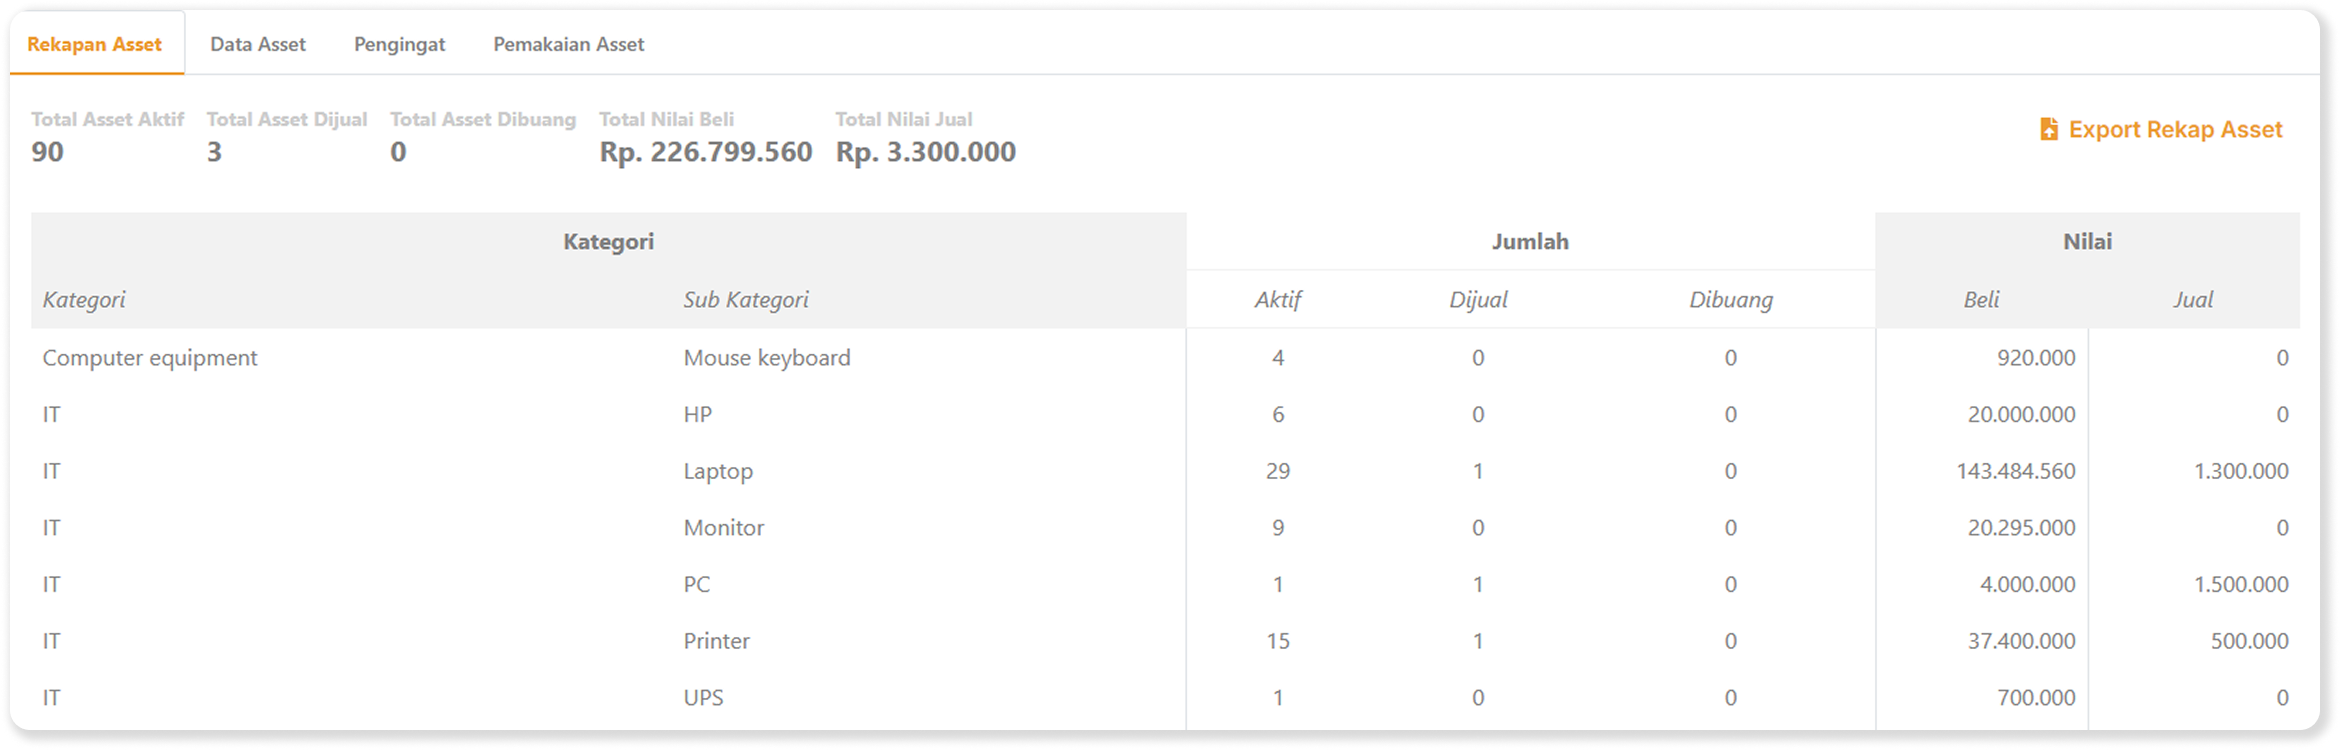
Task: Sort by the Jual column
Action: pyautogui.click(x=2195, y=298)
